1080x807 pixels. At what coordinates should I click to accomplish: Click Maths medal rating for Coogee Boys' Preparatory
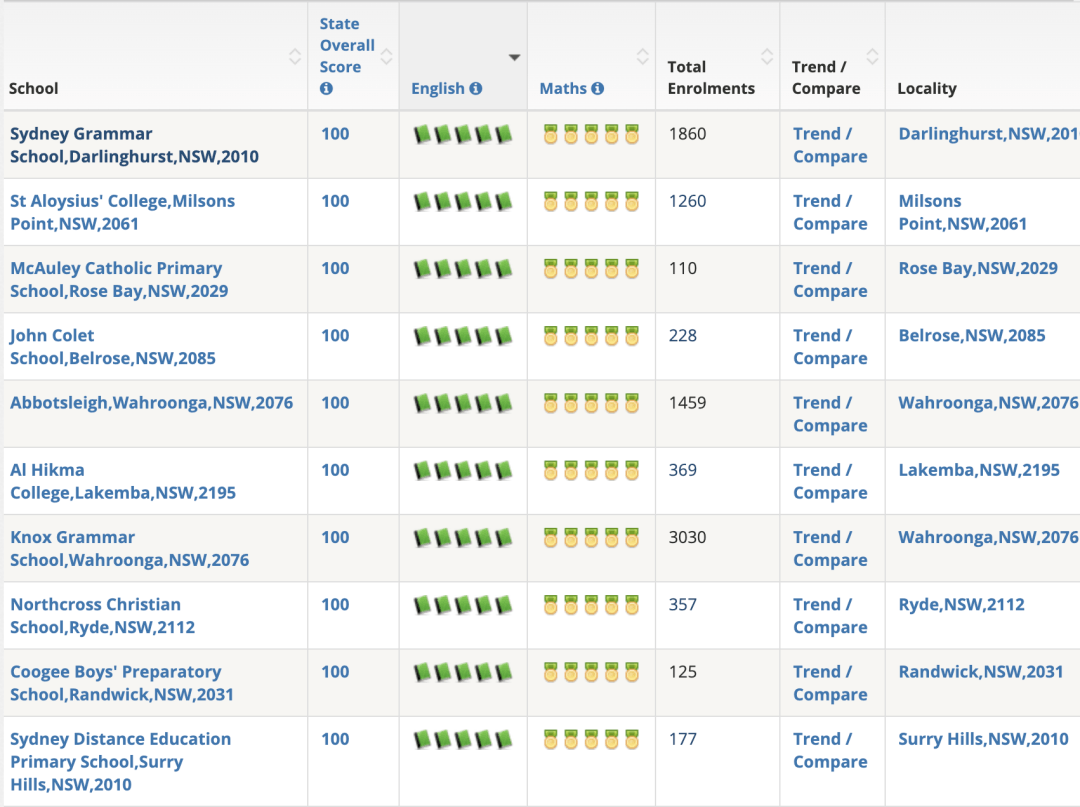click(591, 671)
